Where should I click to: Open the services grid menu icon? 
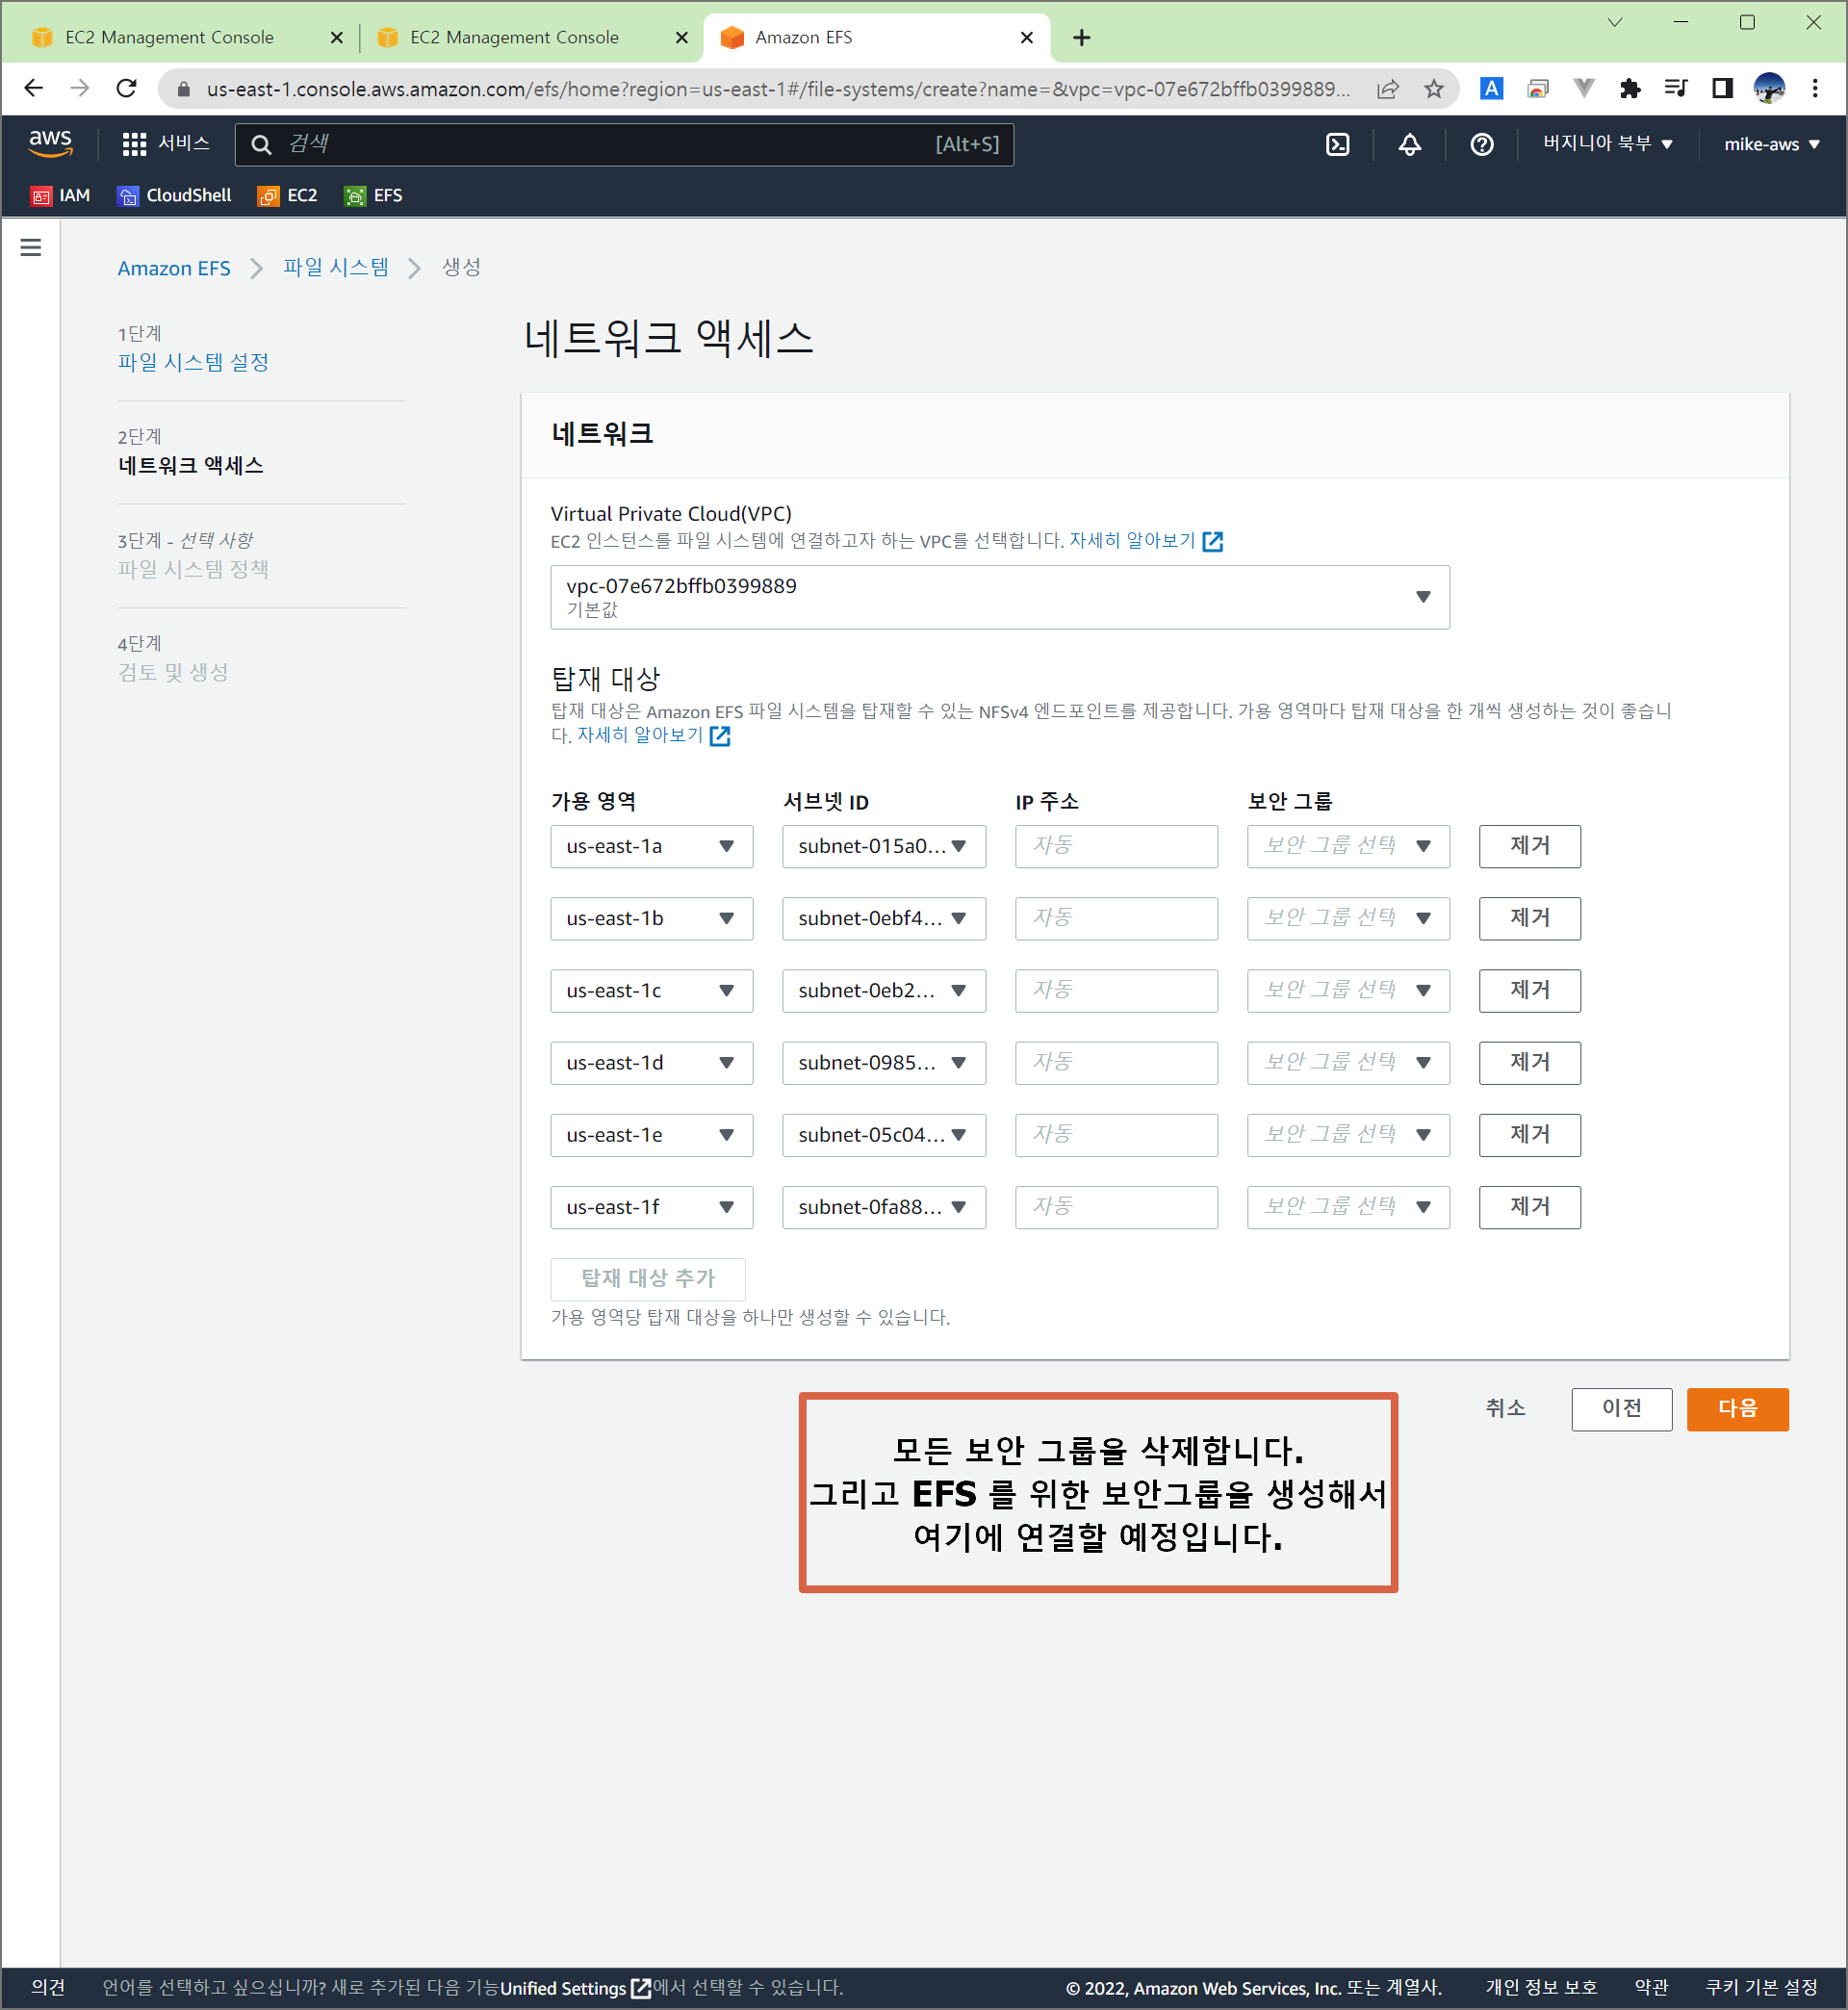click(134, 144)
